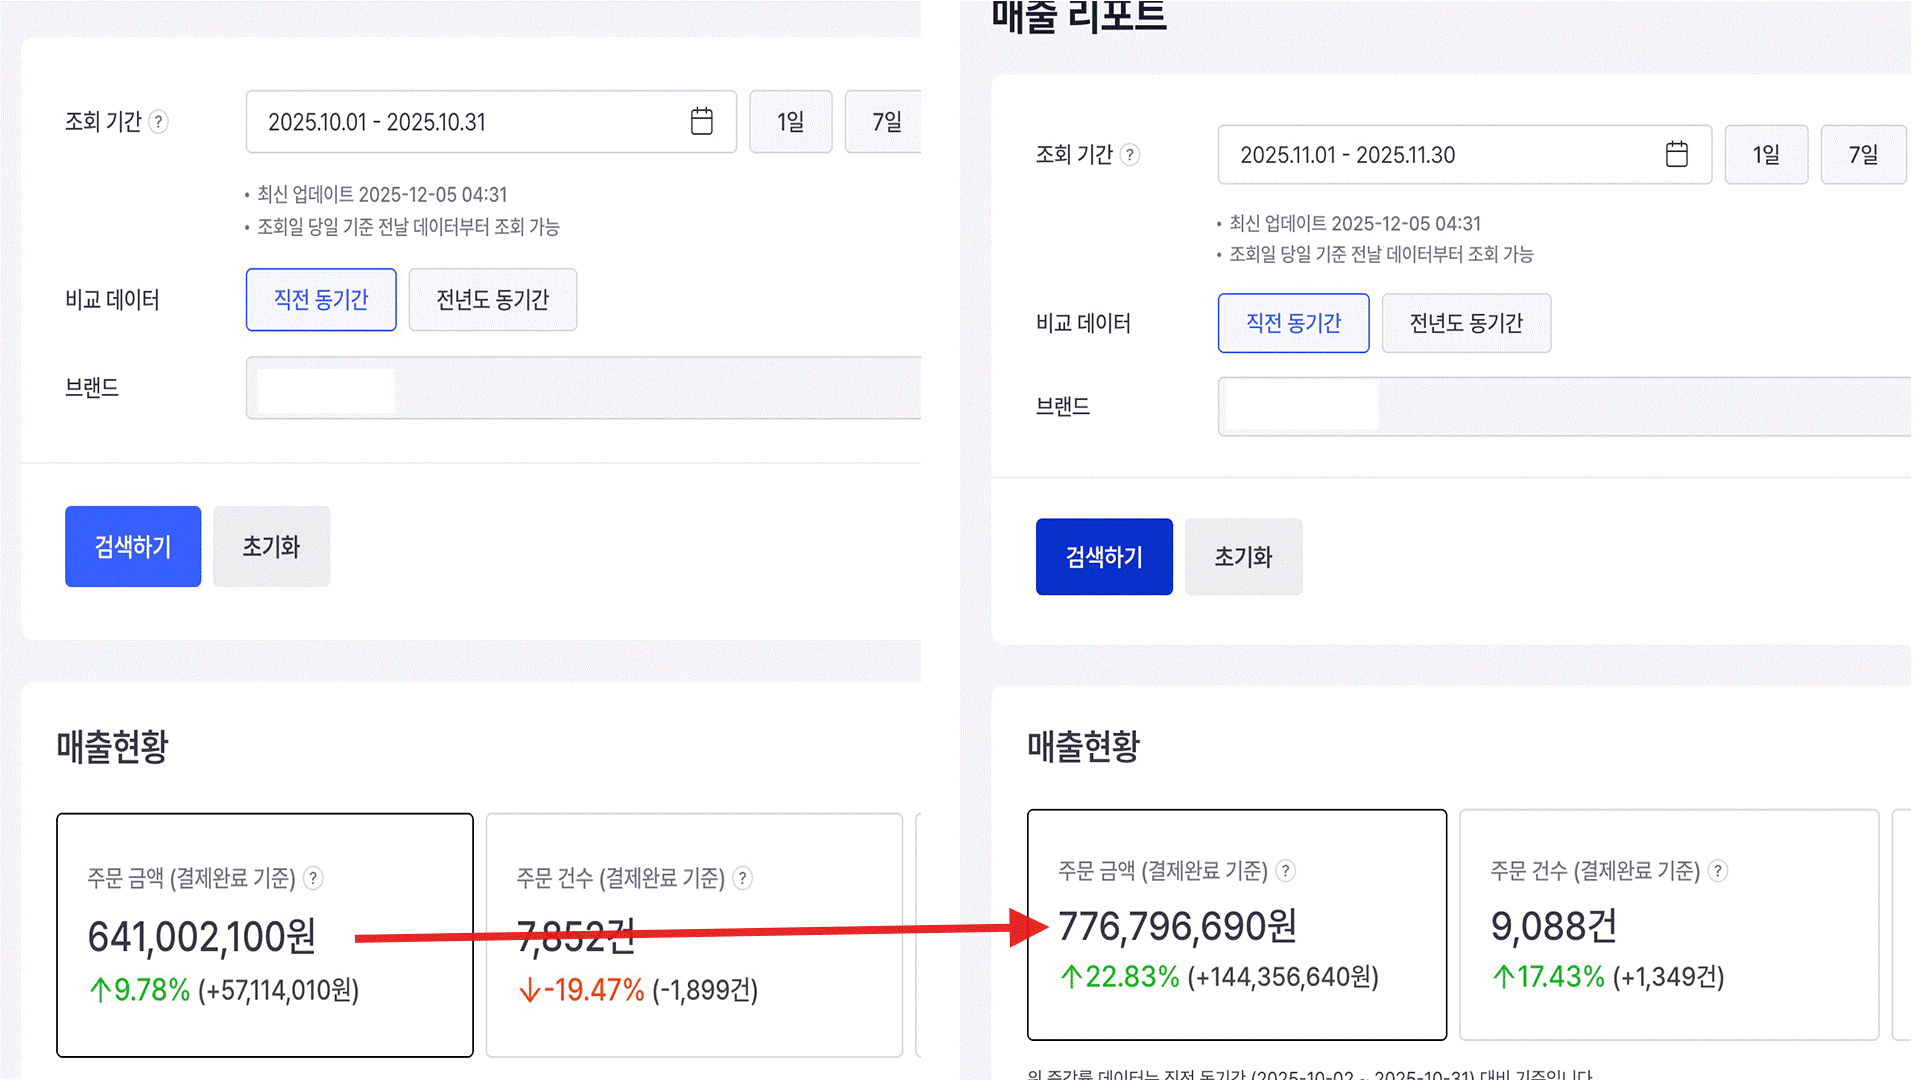Click help icon beside right 주문 건수 label
This screenshot has width=1920, height=1080.
1718,871
